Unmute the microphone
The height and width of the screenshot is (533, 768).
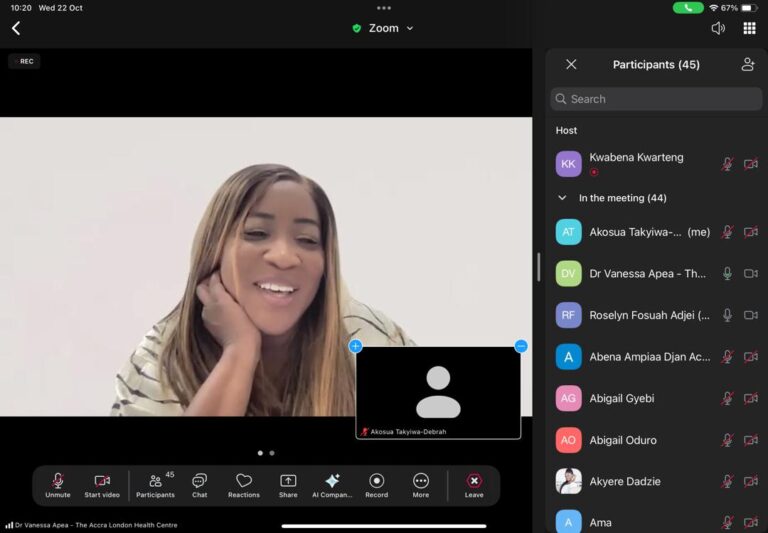click(x=58, y=485)
